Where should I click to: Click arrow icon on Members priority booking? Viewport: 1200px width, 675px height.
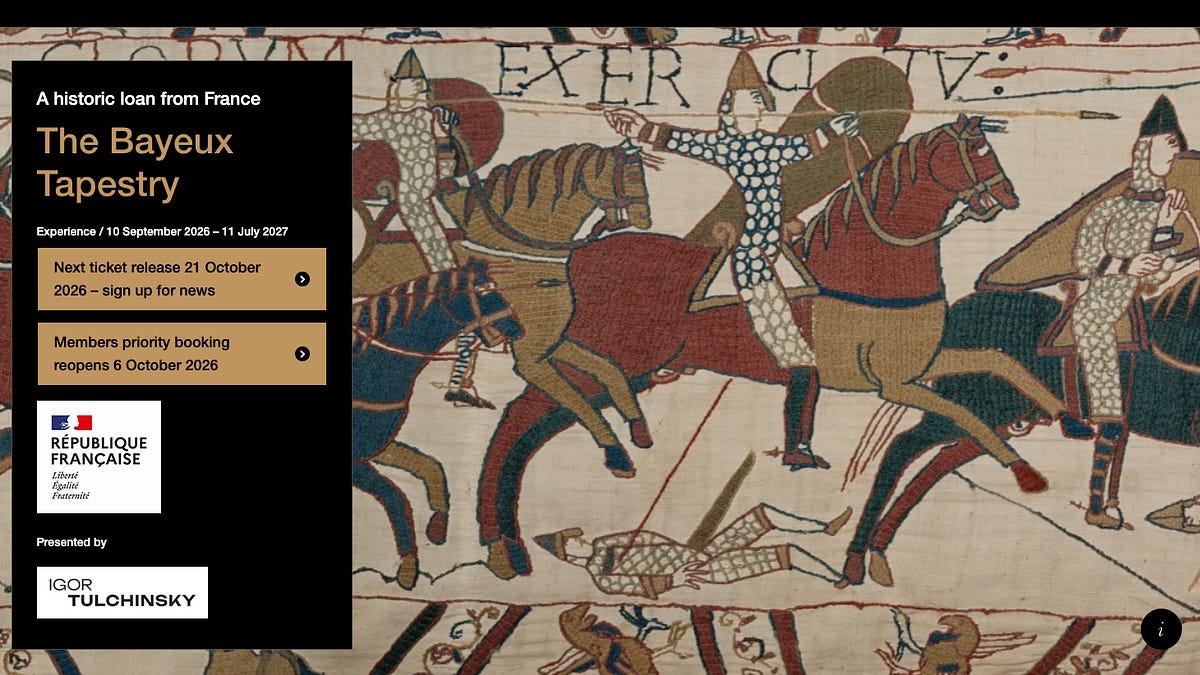coord(303,354)
